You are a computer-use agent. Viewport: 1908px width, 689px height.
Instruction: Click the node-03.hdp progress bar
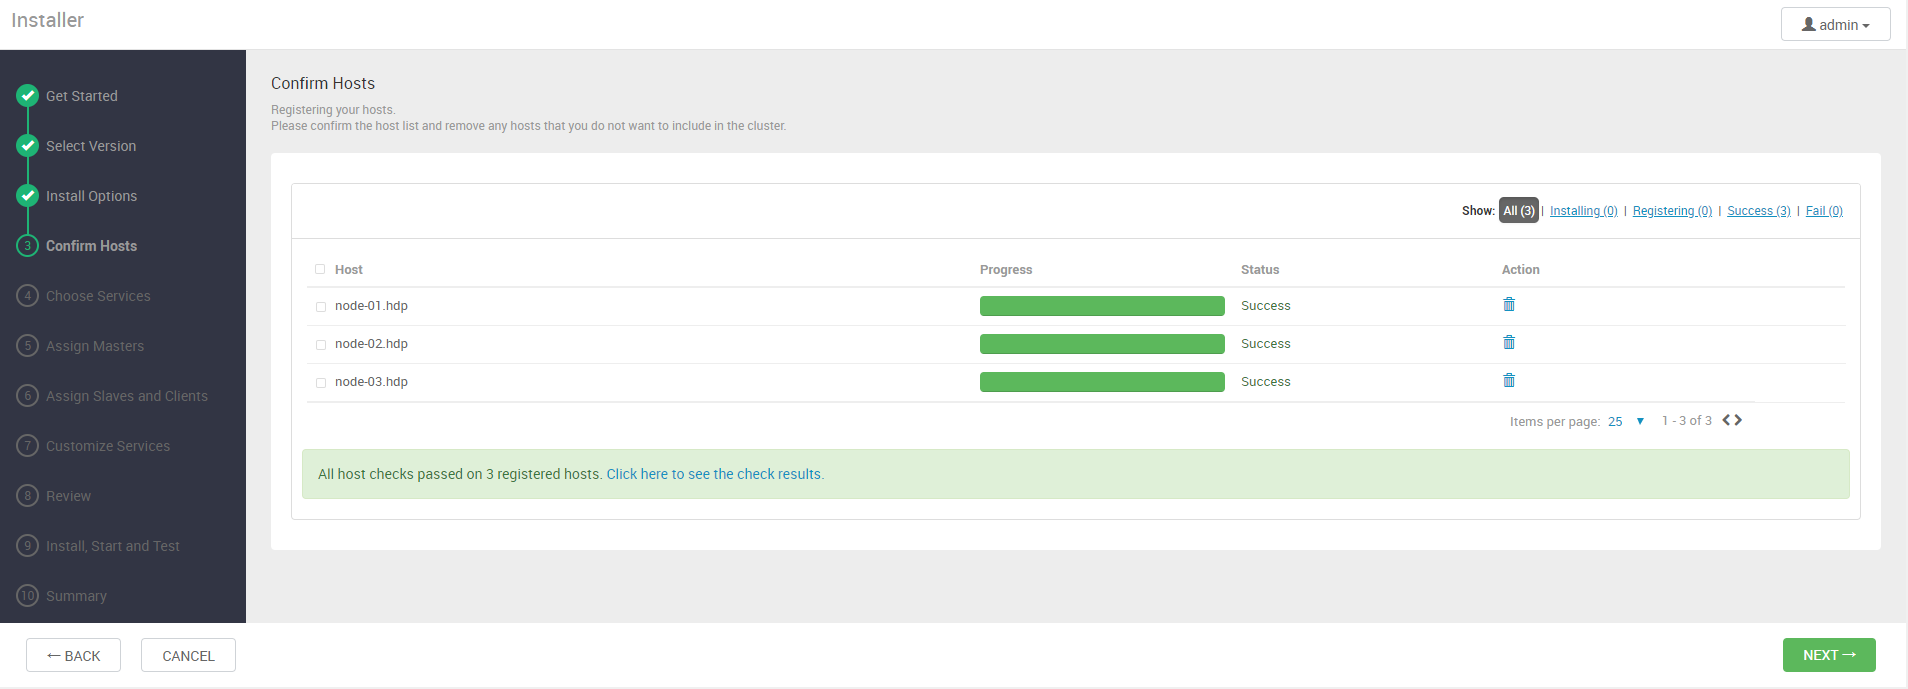(1102, 382)
